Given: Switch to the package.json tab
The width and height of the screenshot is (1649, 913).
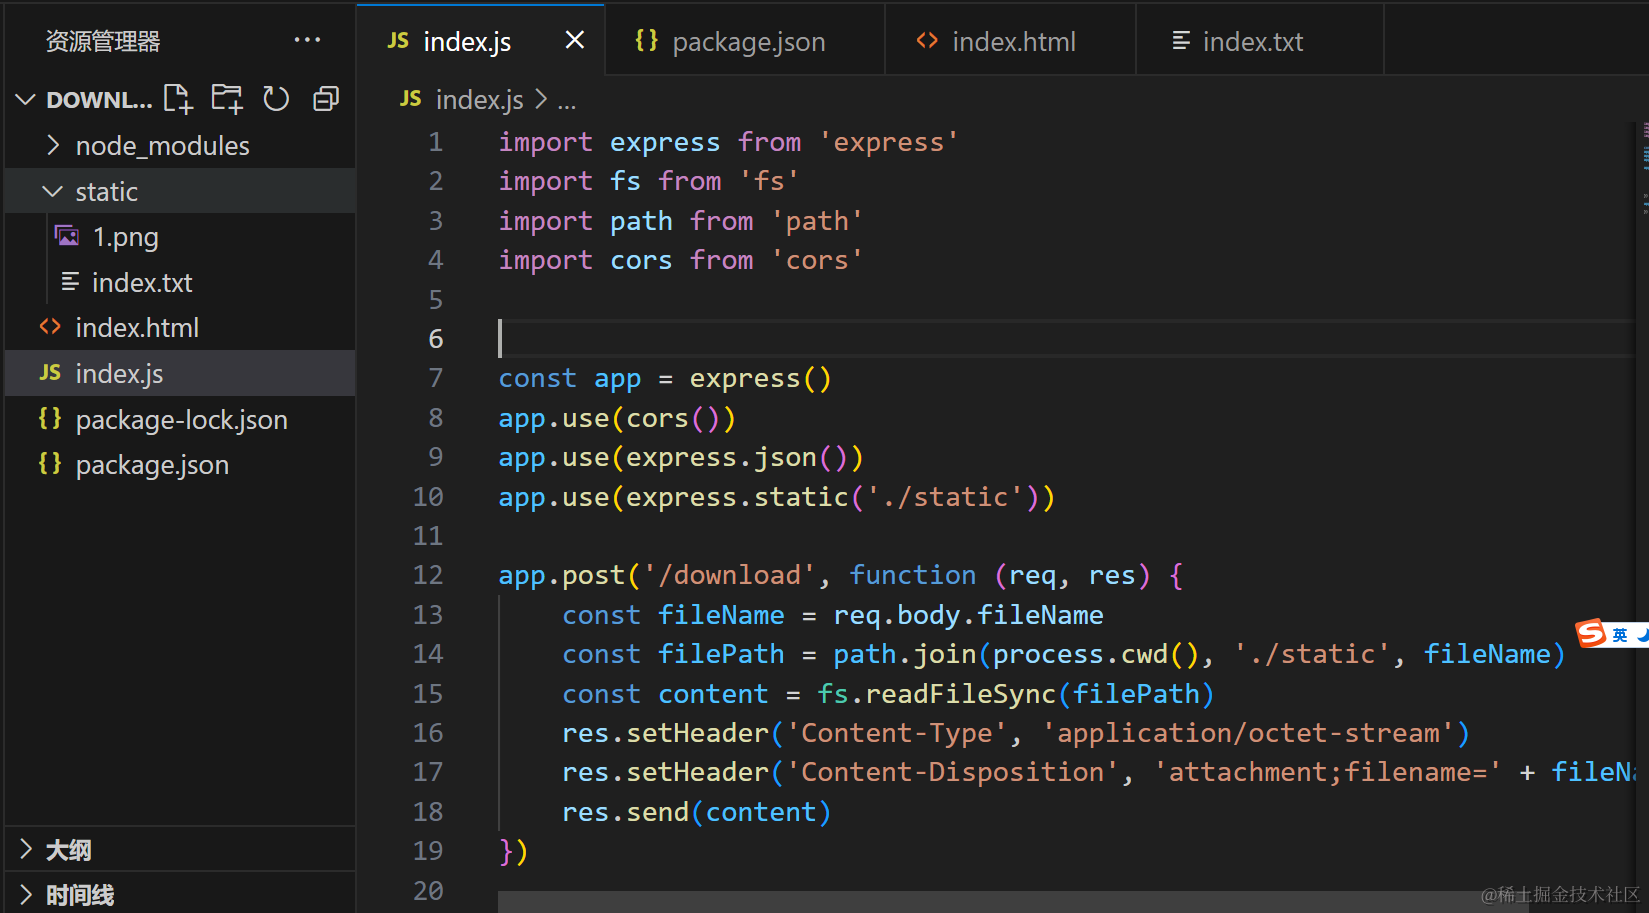Looking at the screenshot, I should click(745, 41).
